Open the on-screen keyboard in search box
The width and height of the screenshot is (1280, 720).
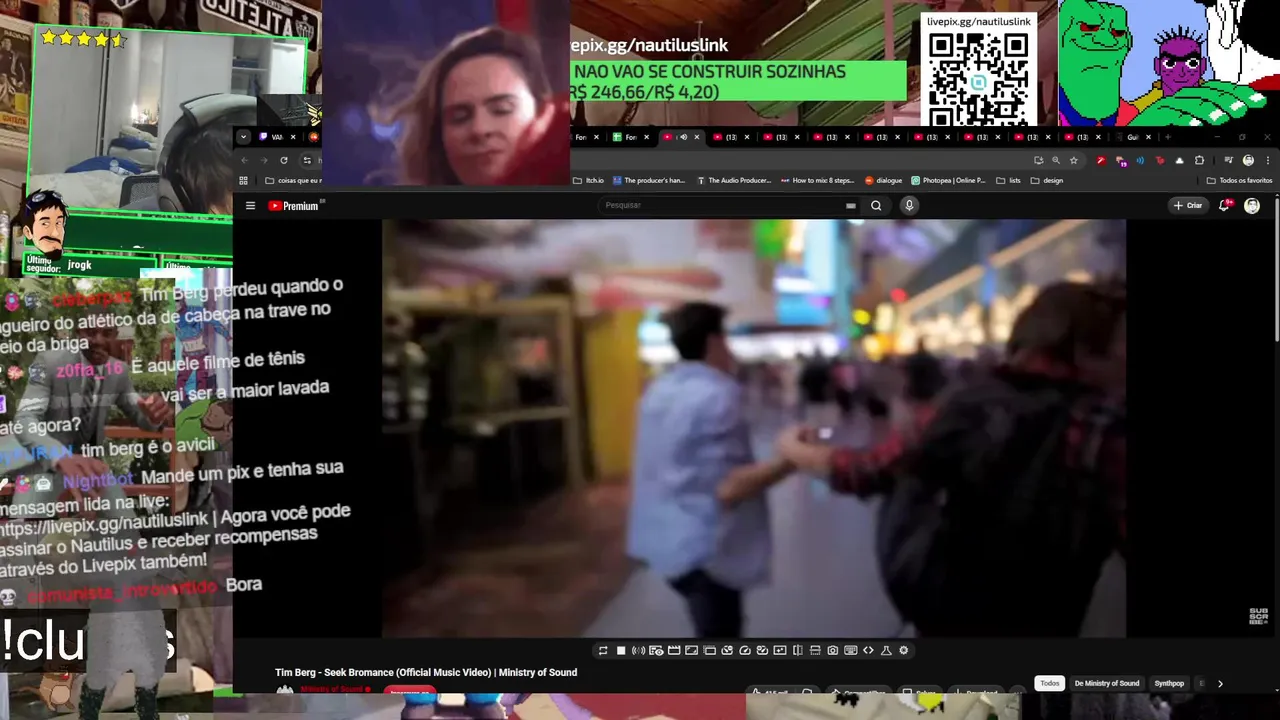click(851, 206)
